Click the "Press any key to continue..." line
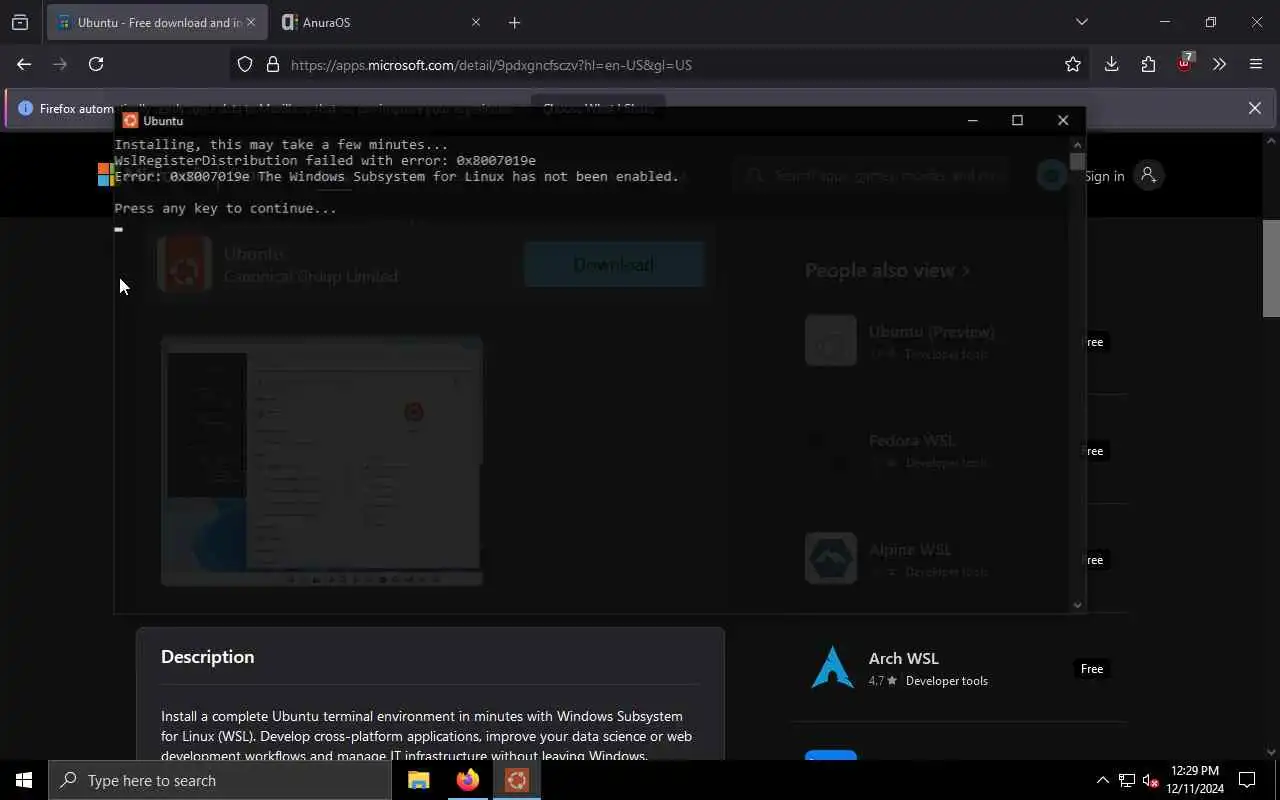Viewport: 1280px width, 800px height. (x=225, y=208)
